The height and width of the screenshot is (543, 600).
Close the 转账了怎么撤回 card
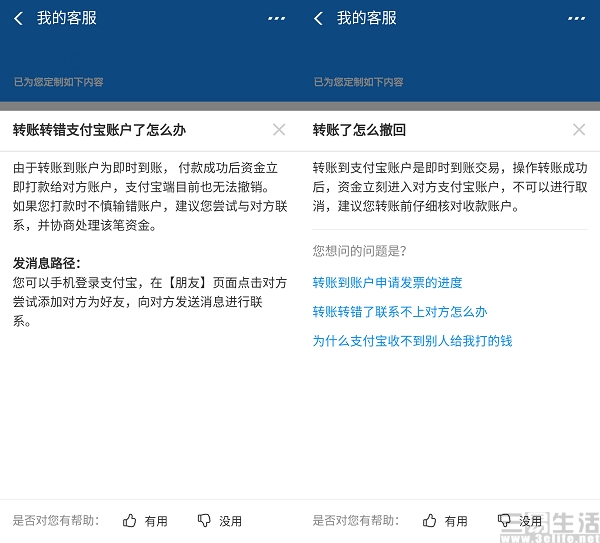[x=579, y=130]
